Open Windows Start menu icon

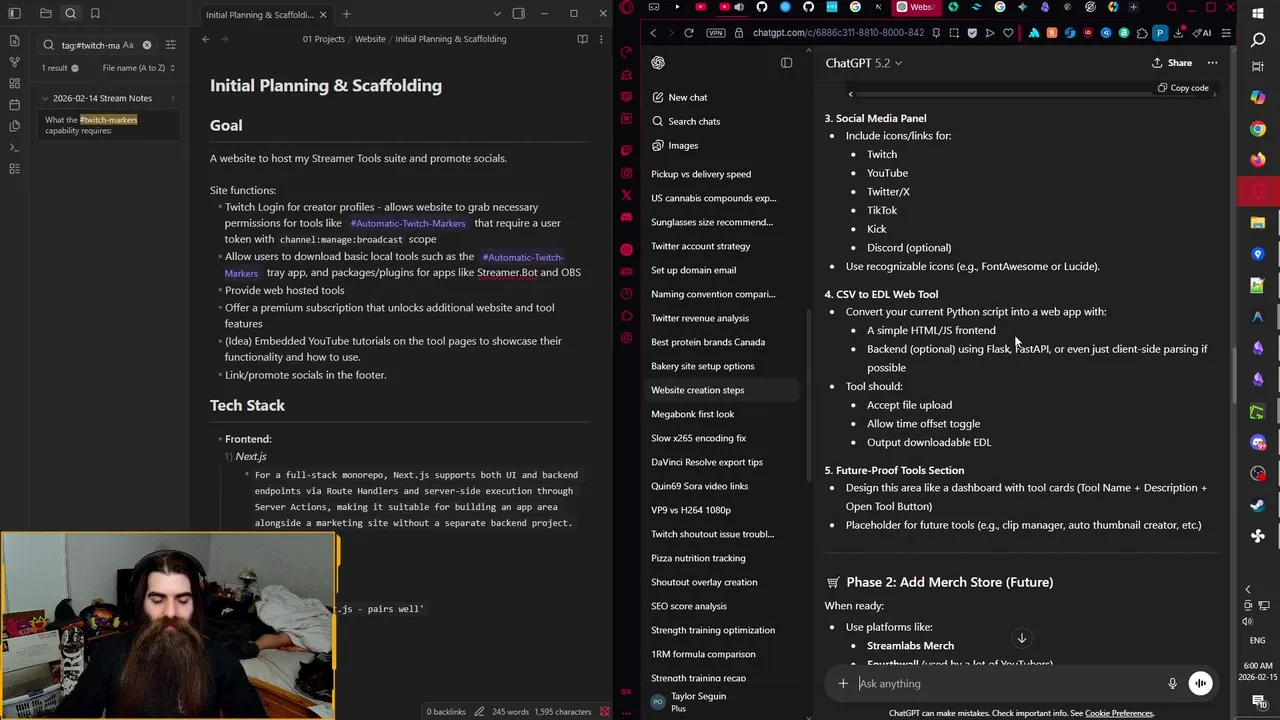pos(1258,13)
